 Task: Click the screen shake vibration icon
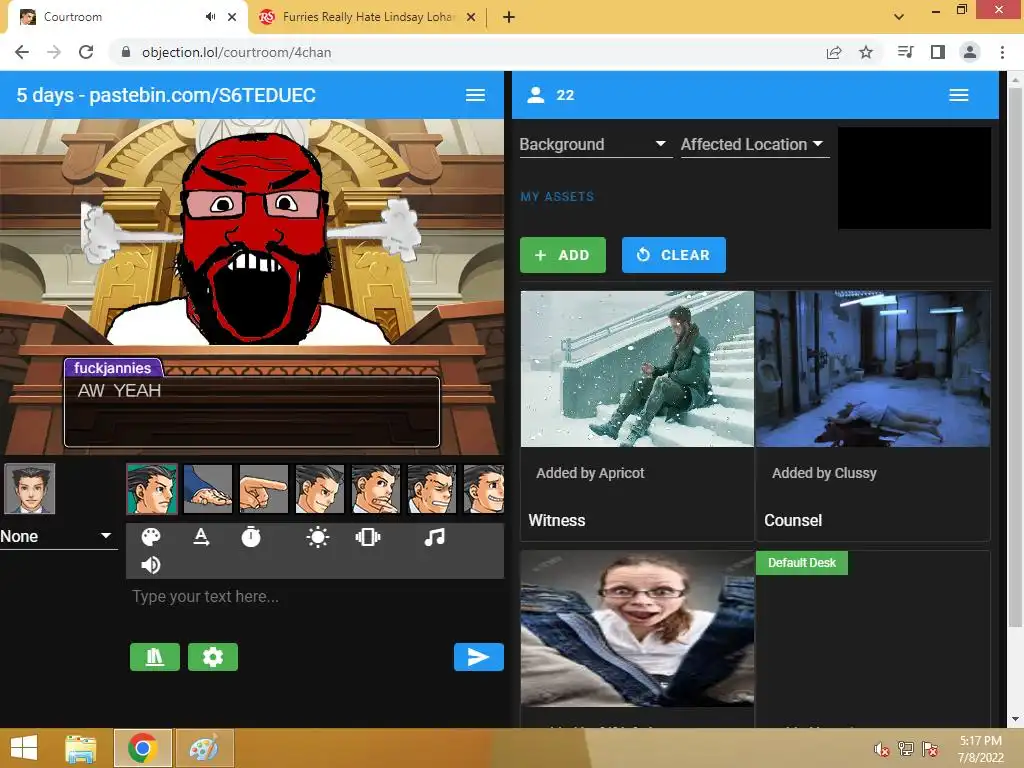368,537
